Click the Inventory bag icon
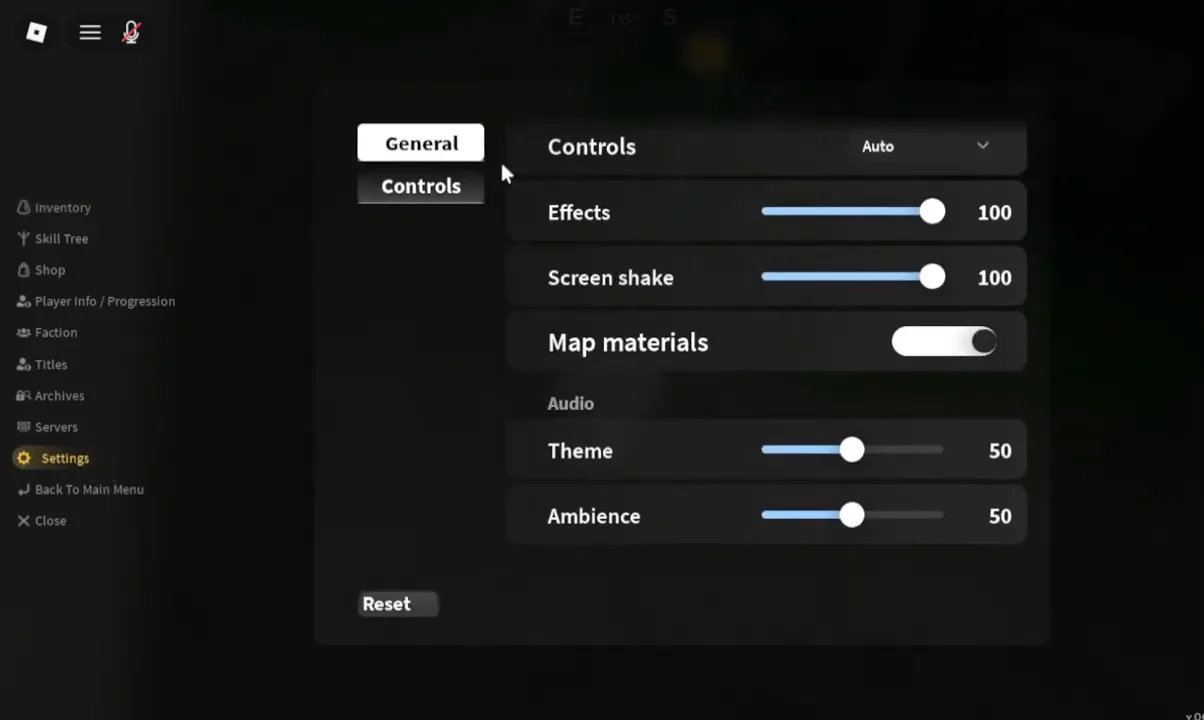Viewport: 1204px width, 720px height. click(23, 207)
